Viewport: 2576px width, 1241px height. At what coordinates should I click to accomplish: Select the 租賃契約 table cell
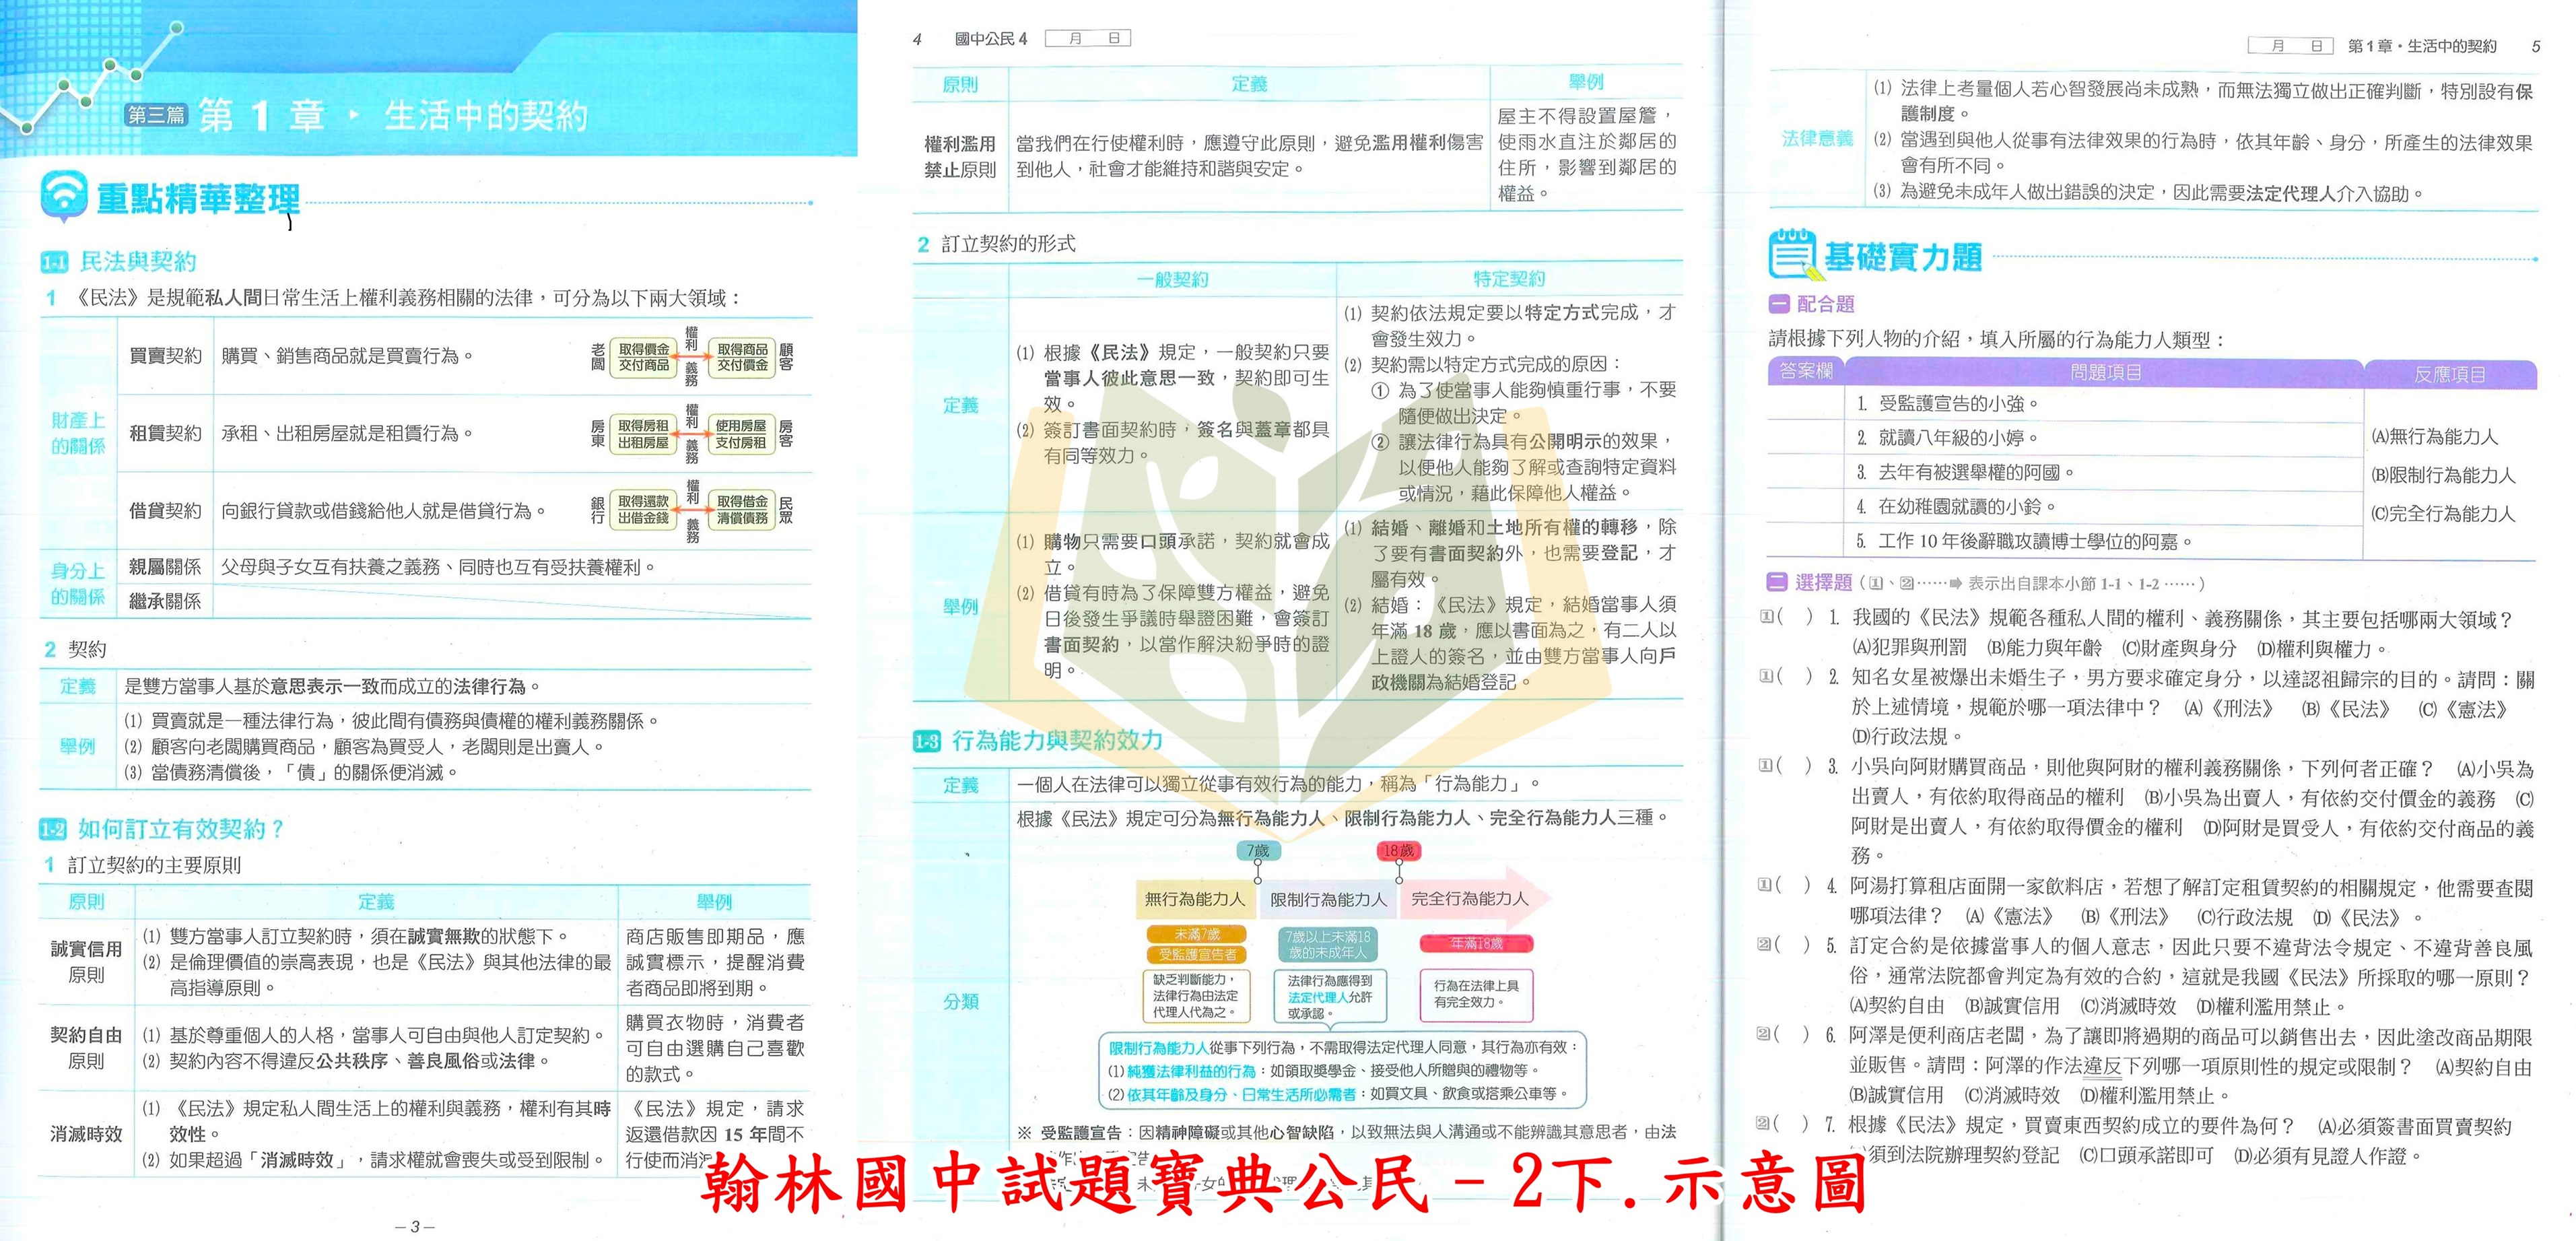tap(165, 434)
